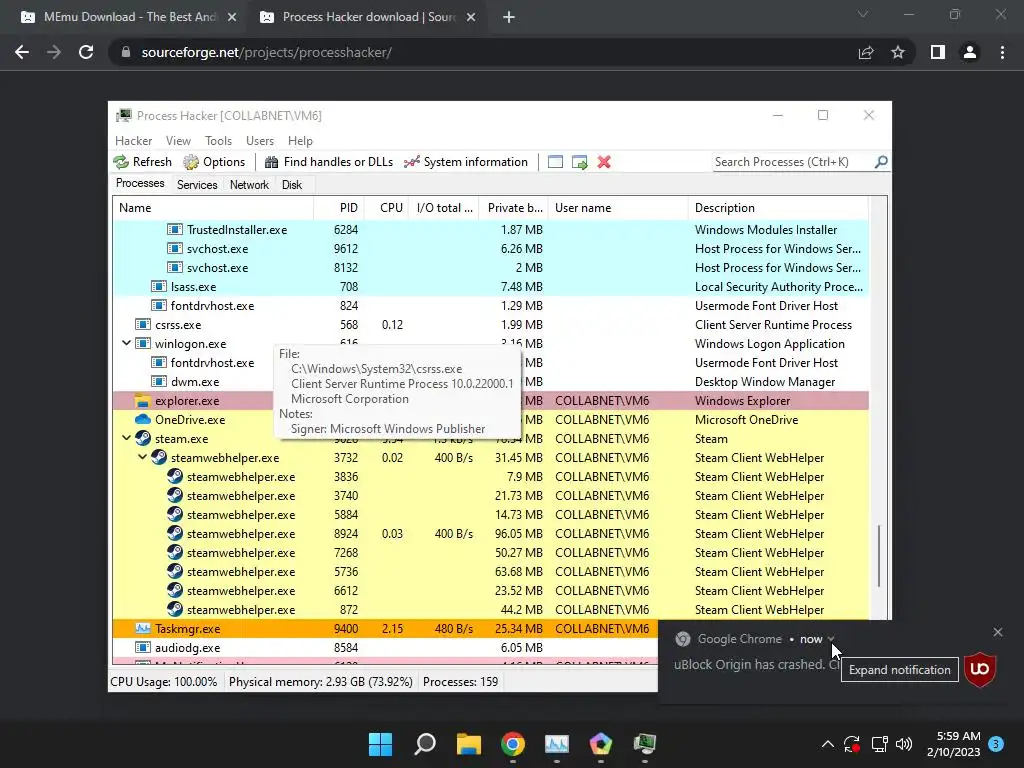The image size is (1024, 768).
Task: Select the audiodg.exe process row
Action: (x=385, y=647)
